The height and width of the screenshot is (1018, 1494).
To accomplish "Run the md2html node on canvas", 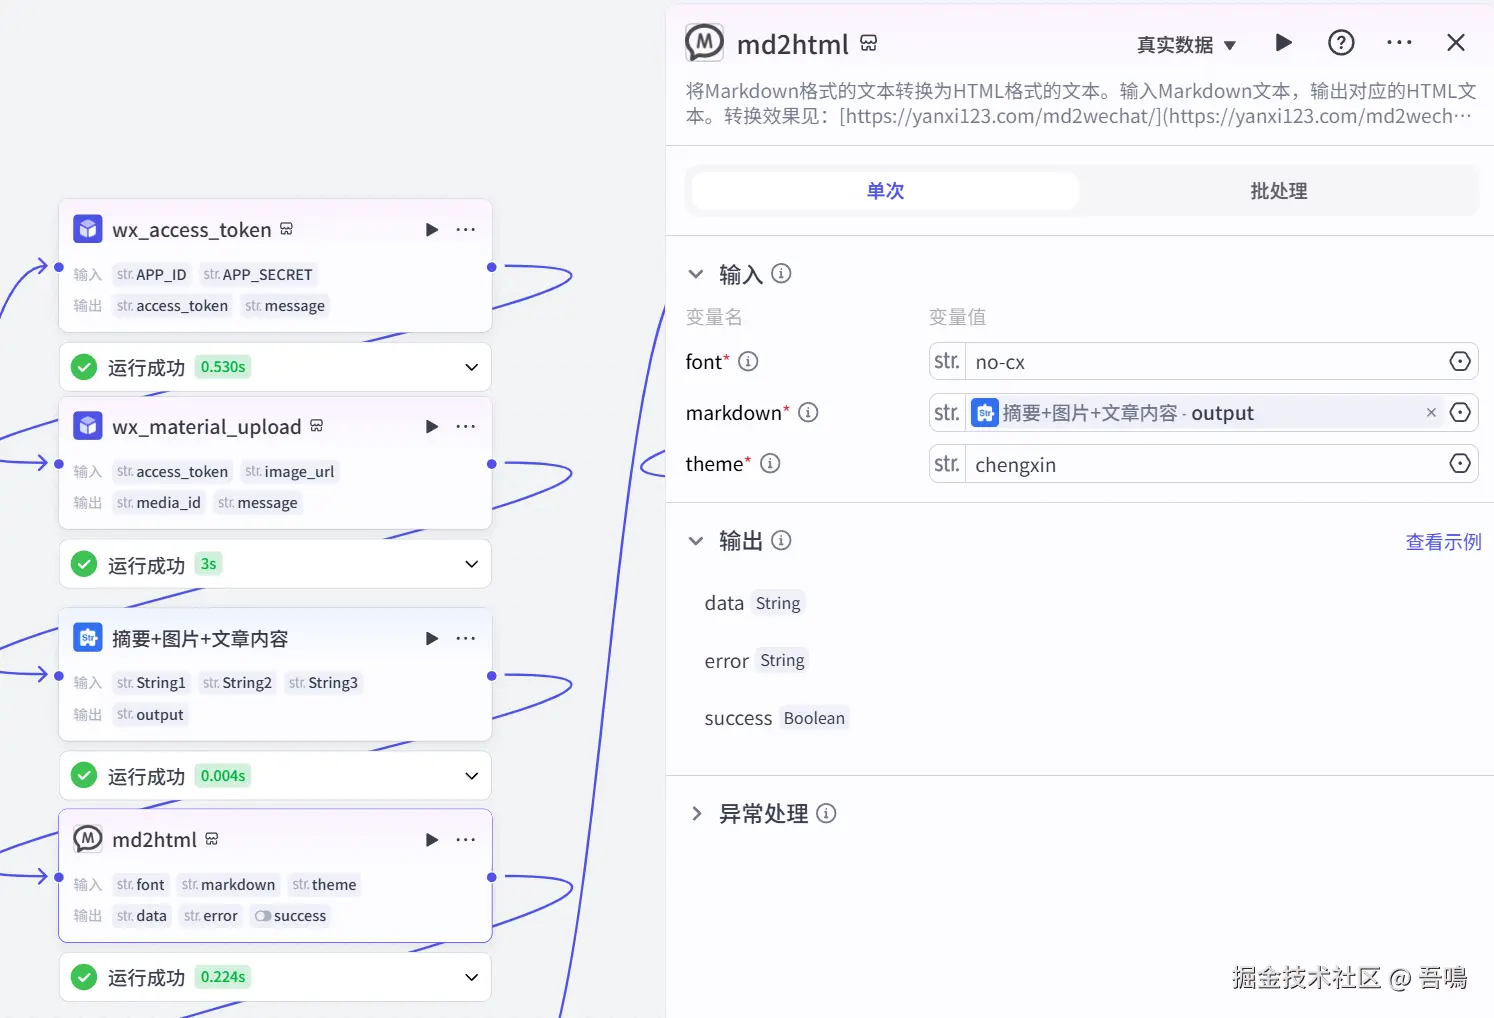I will pos(432,840).
